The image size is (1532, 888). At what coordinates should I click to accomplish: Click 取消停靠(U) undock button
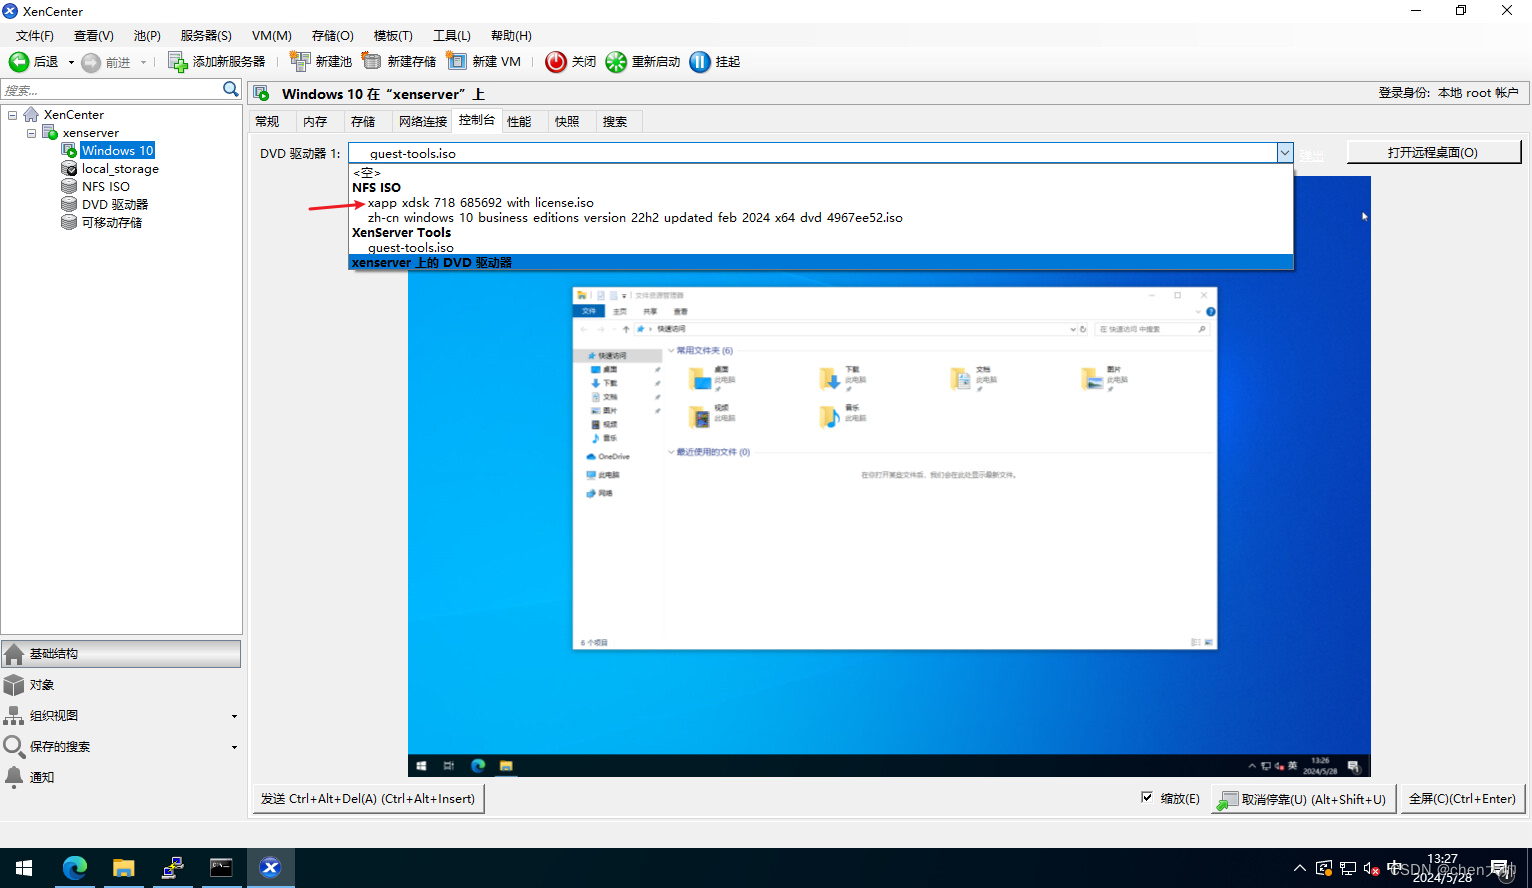coord(1303,799)
